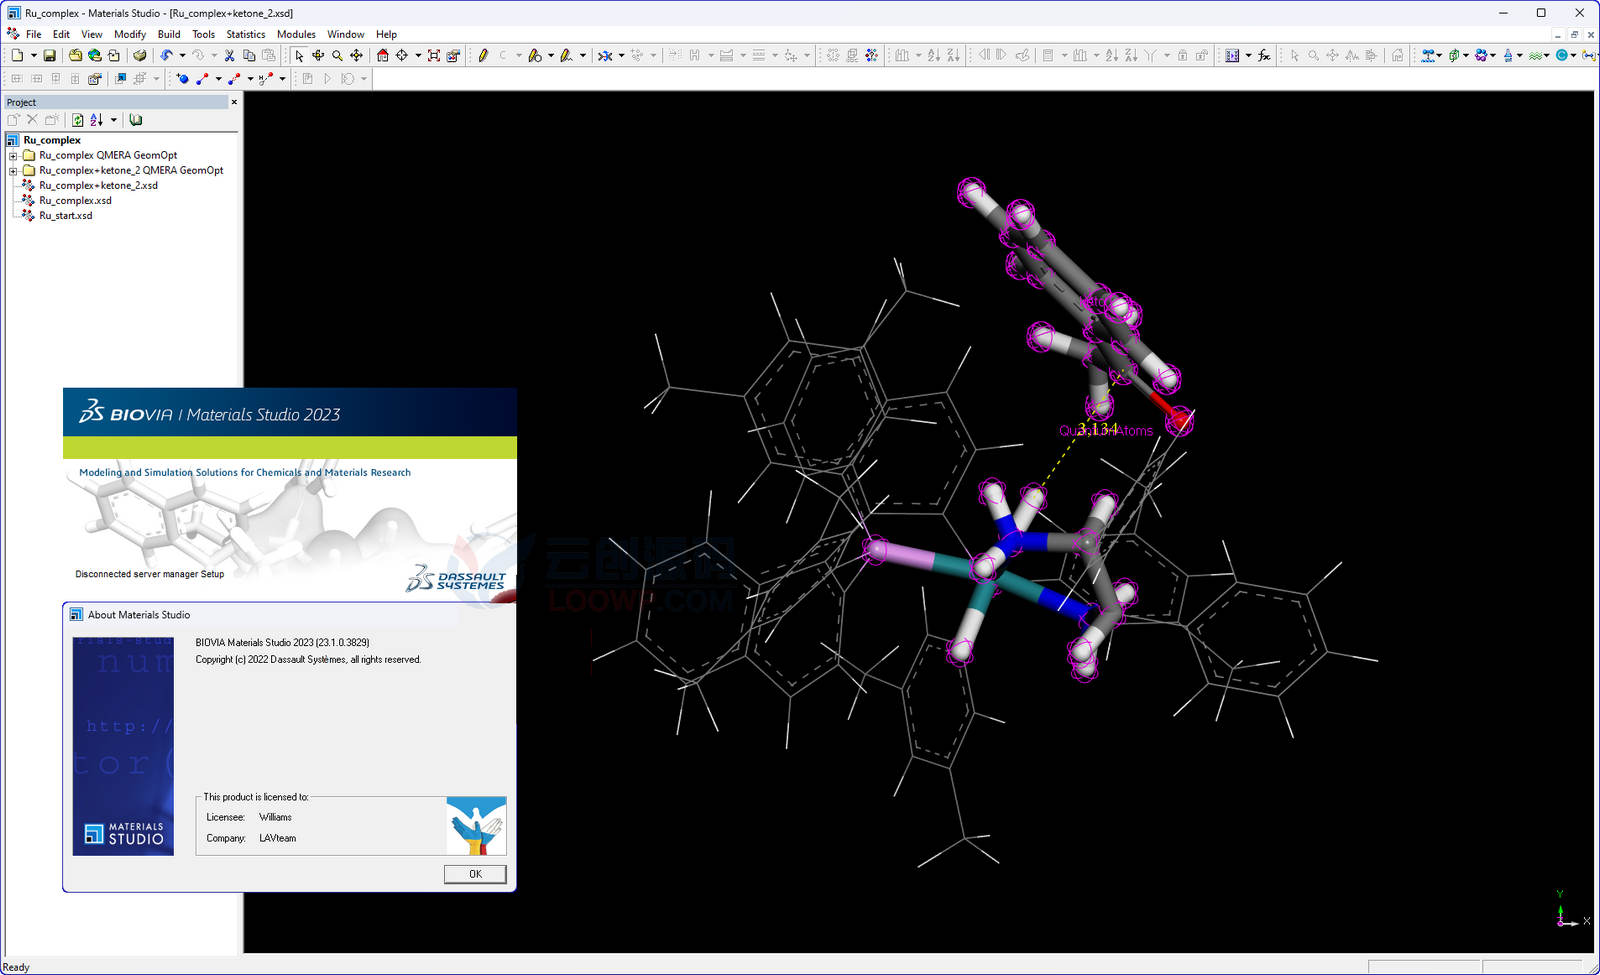The image size is (1600, 975).
Task: Click the Undo arrow icon
Action: (x=166, y=56)
